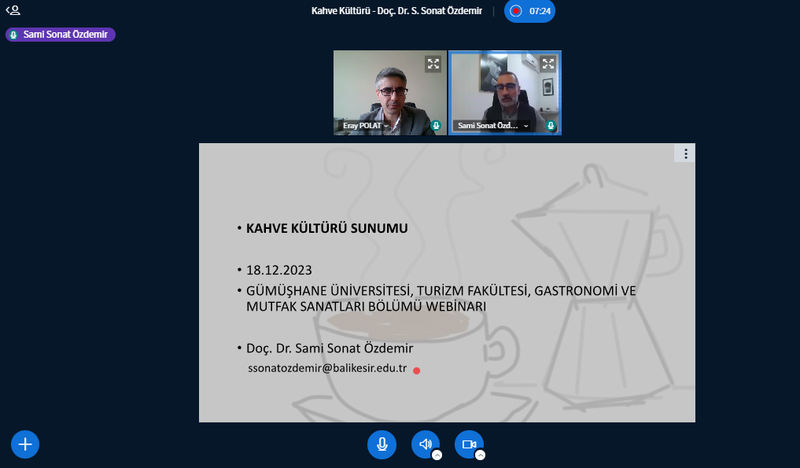Toggle the speaker audio button

[425, 444]
